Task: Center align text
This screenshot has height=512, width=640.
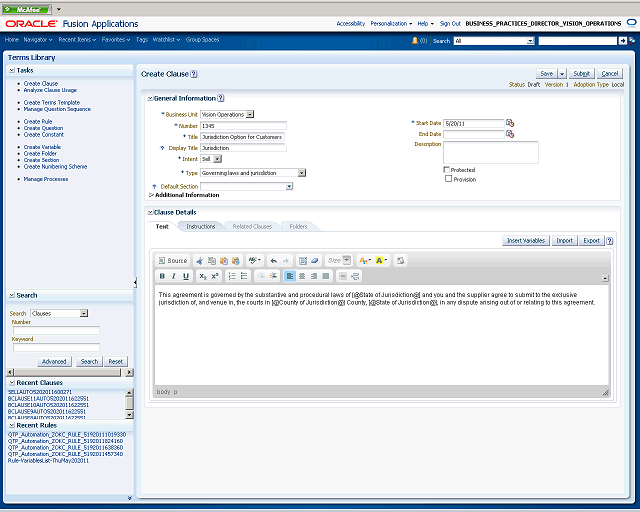Action: click(302, 276)
